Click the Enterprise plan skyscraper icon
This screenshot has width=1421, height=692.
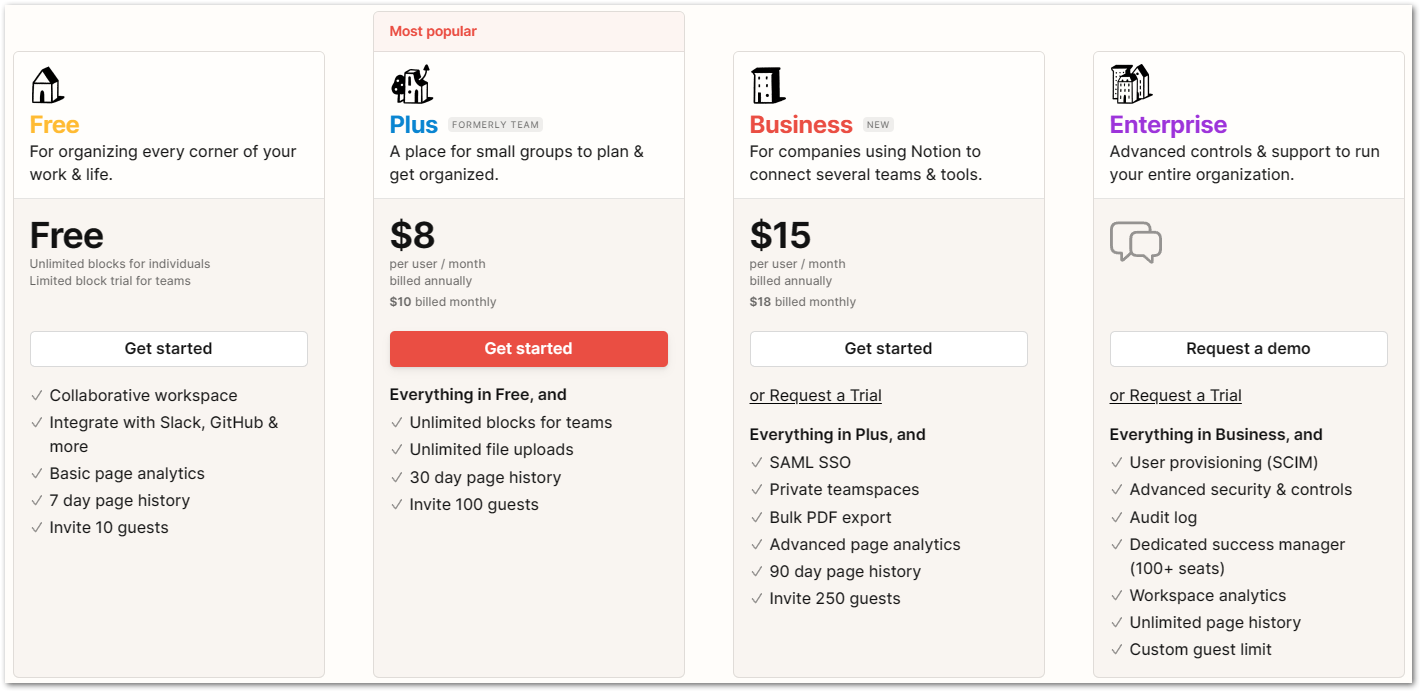pos(1131,85)
